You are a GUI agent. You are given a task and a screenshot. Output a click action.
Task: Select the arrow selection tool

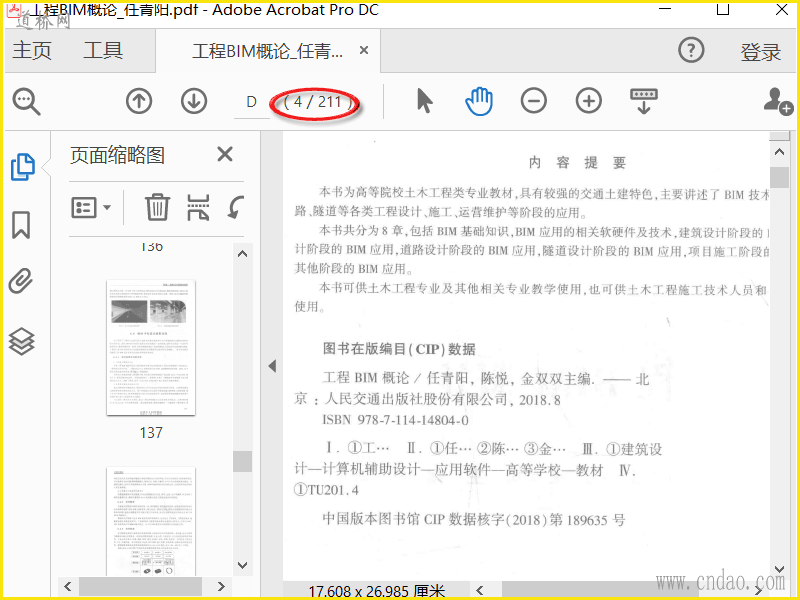click(x=424, y=101)
